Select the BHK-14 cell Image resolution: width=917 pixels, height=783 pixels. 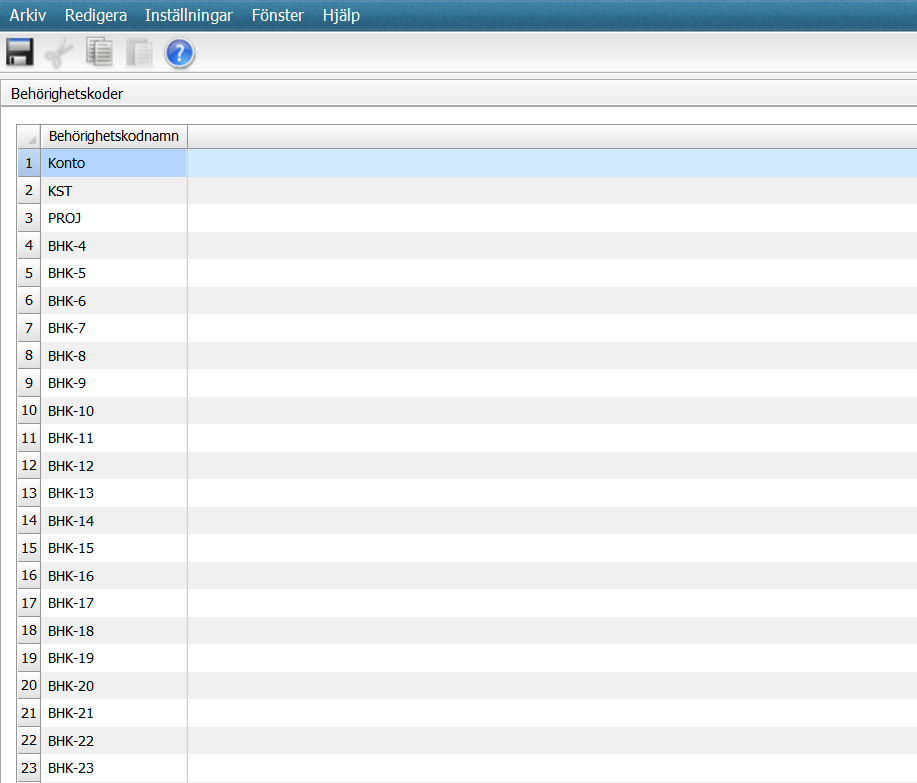pyautogui.click(x=114, y=520)
